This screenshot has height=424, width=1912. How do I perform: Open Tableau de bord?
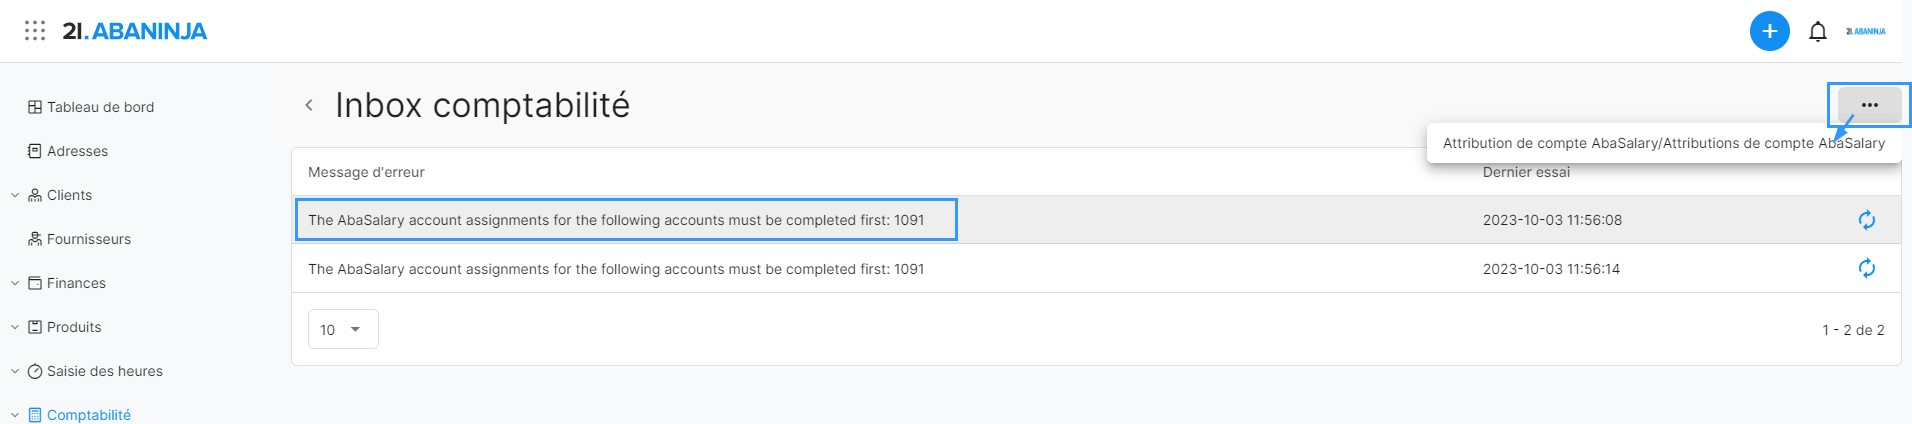[100, 107]
